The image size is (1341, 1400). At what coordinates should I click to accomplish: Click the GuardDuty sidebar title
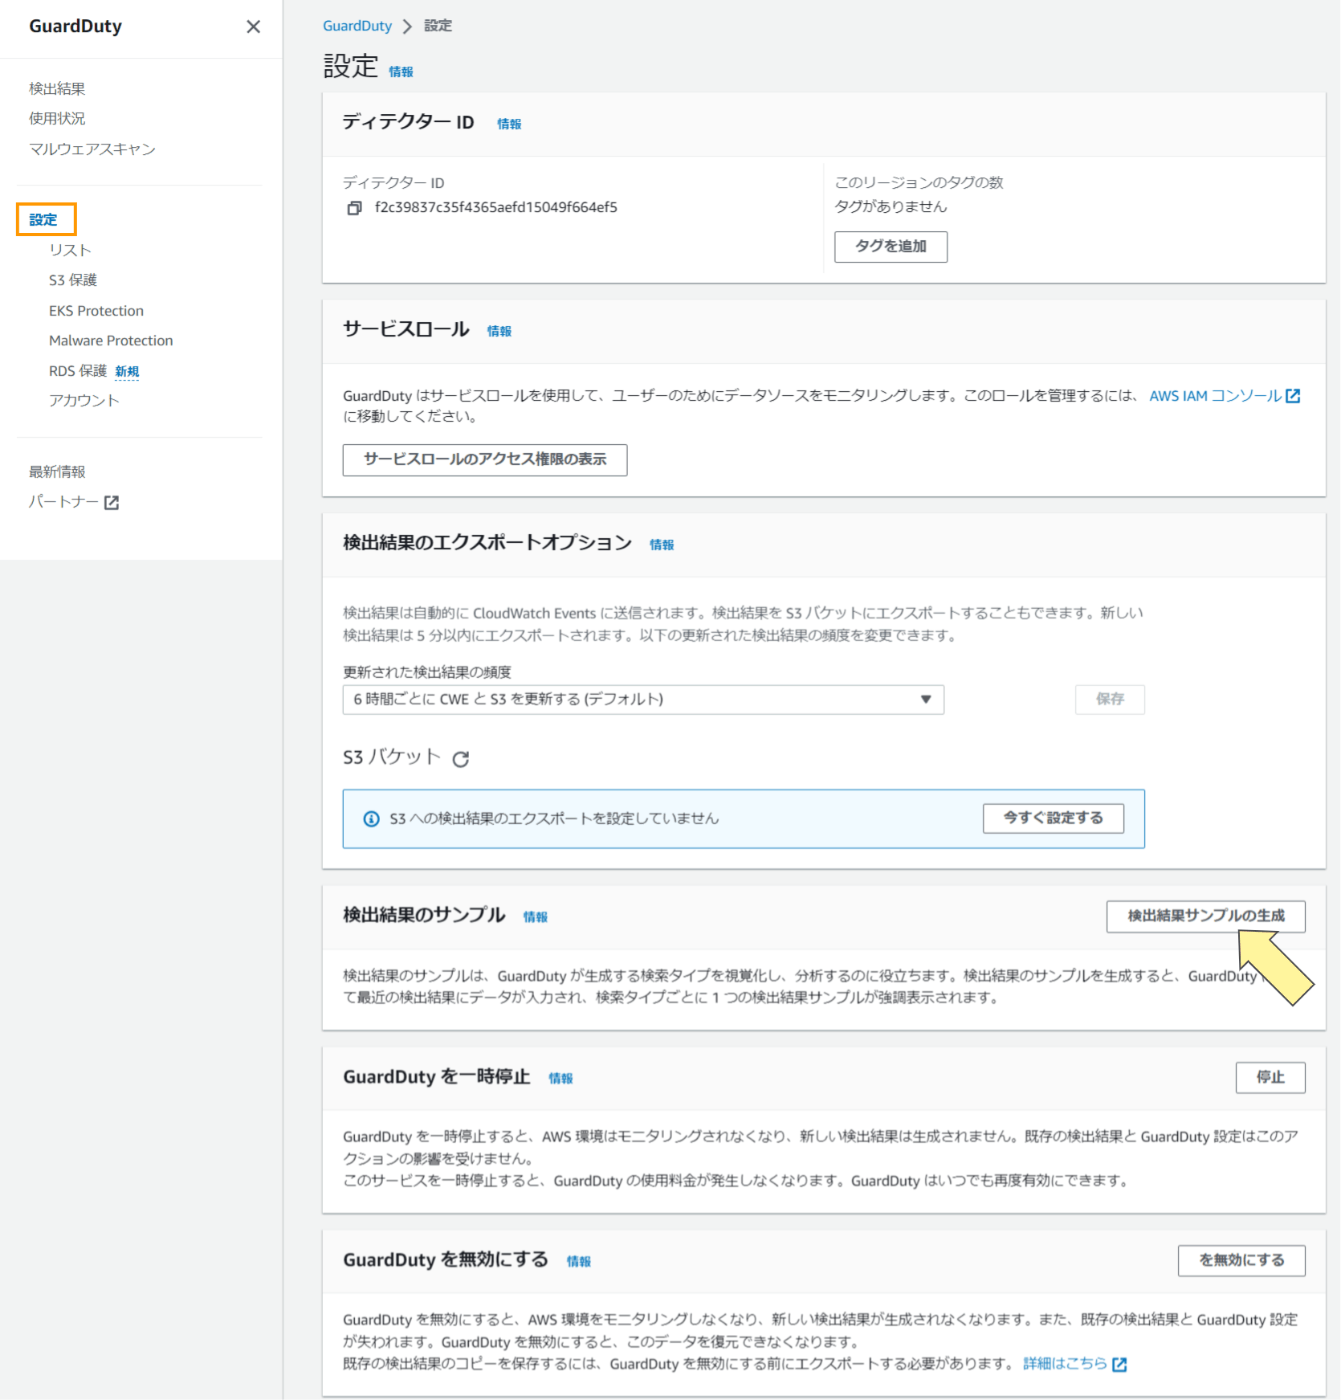pos(76,27)
